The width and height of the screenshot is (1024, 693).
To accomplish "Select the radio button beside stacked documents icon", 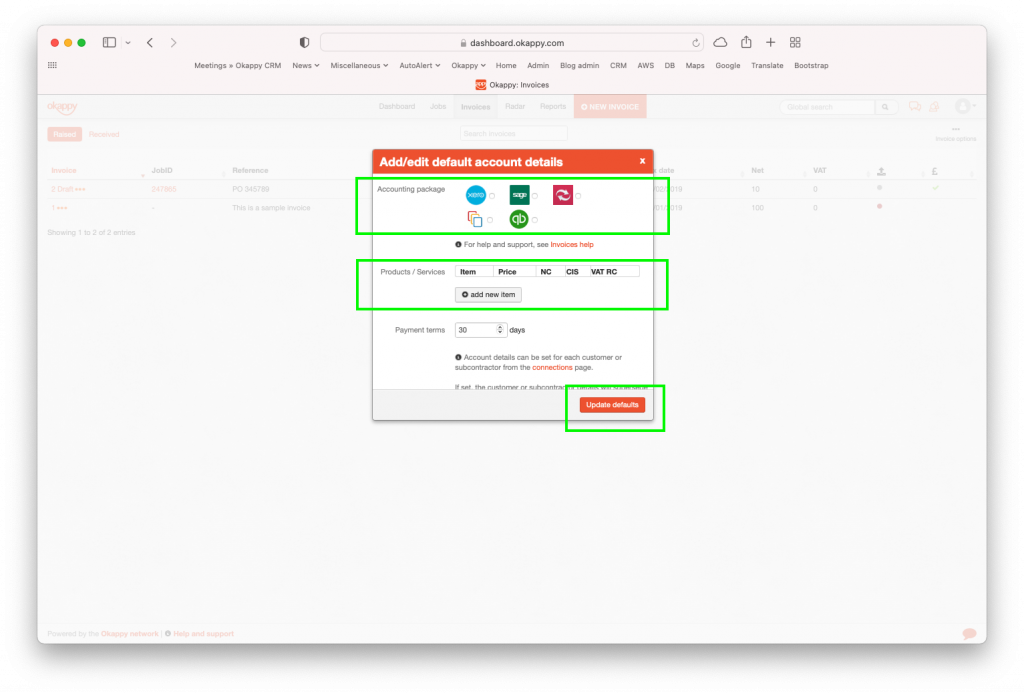I will coord(490,220).
